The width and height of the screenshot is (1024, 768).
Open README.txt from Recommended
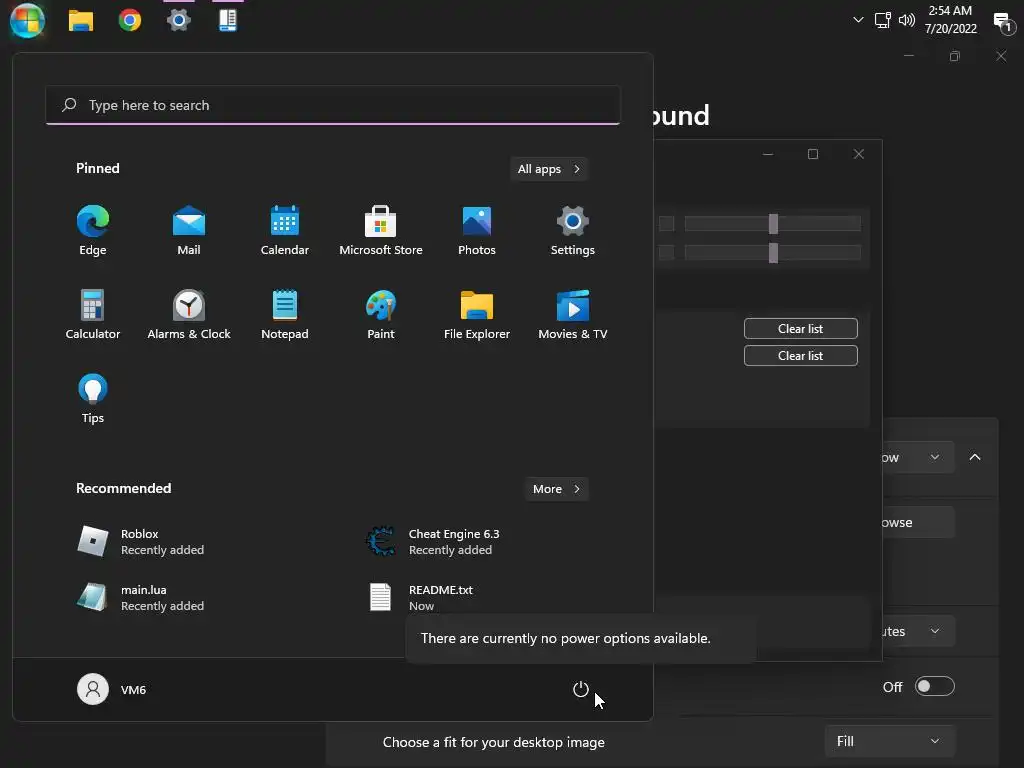point(421,597)
